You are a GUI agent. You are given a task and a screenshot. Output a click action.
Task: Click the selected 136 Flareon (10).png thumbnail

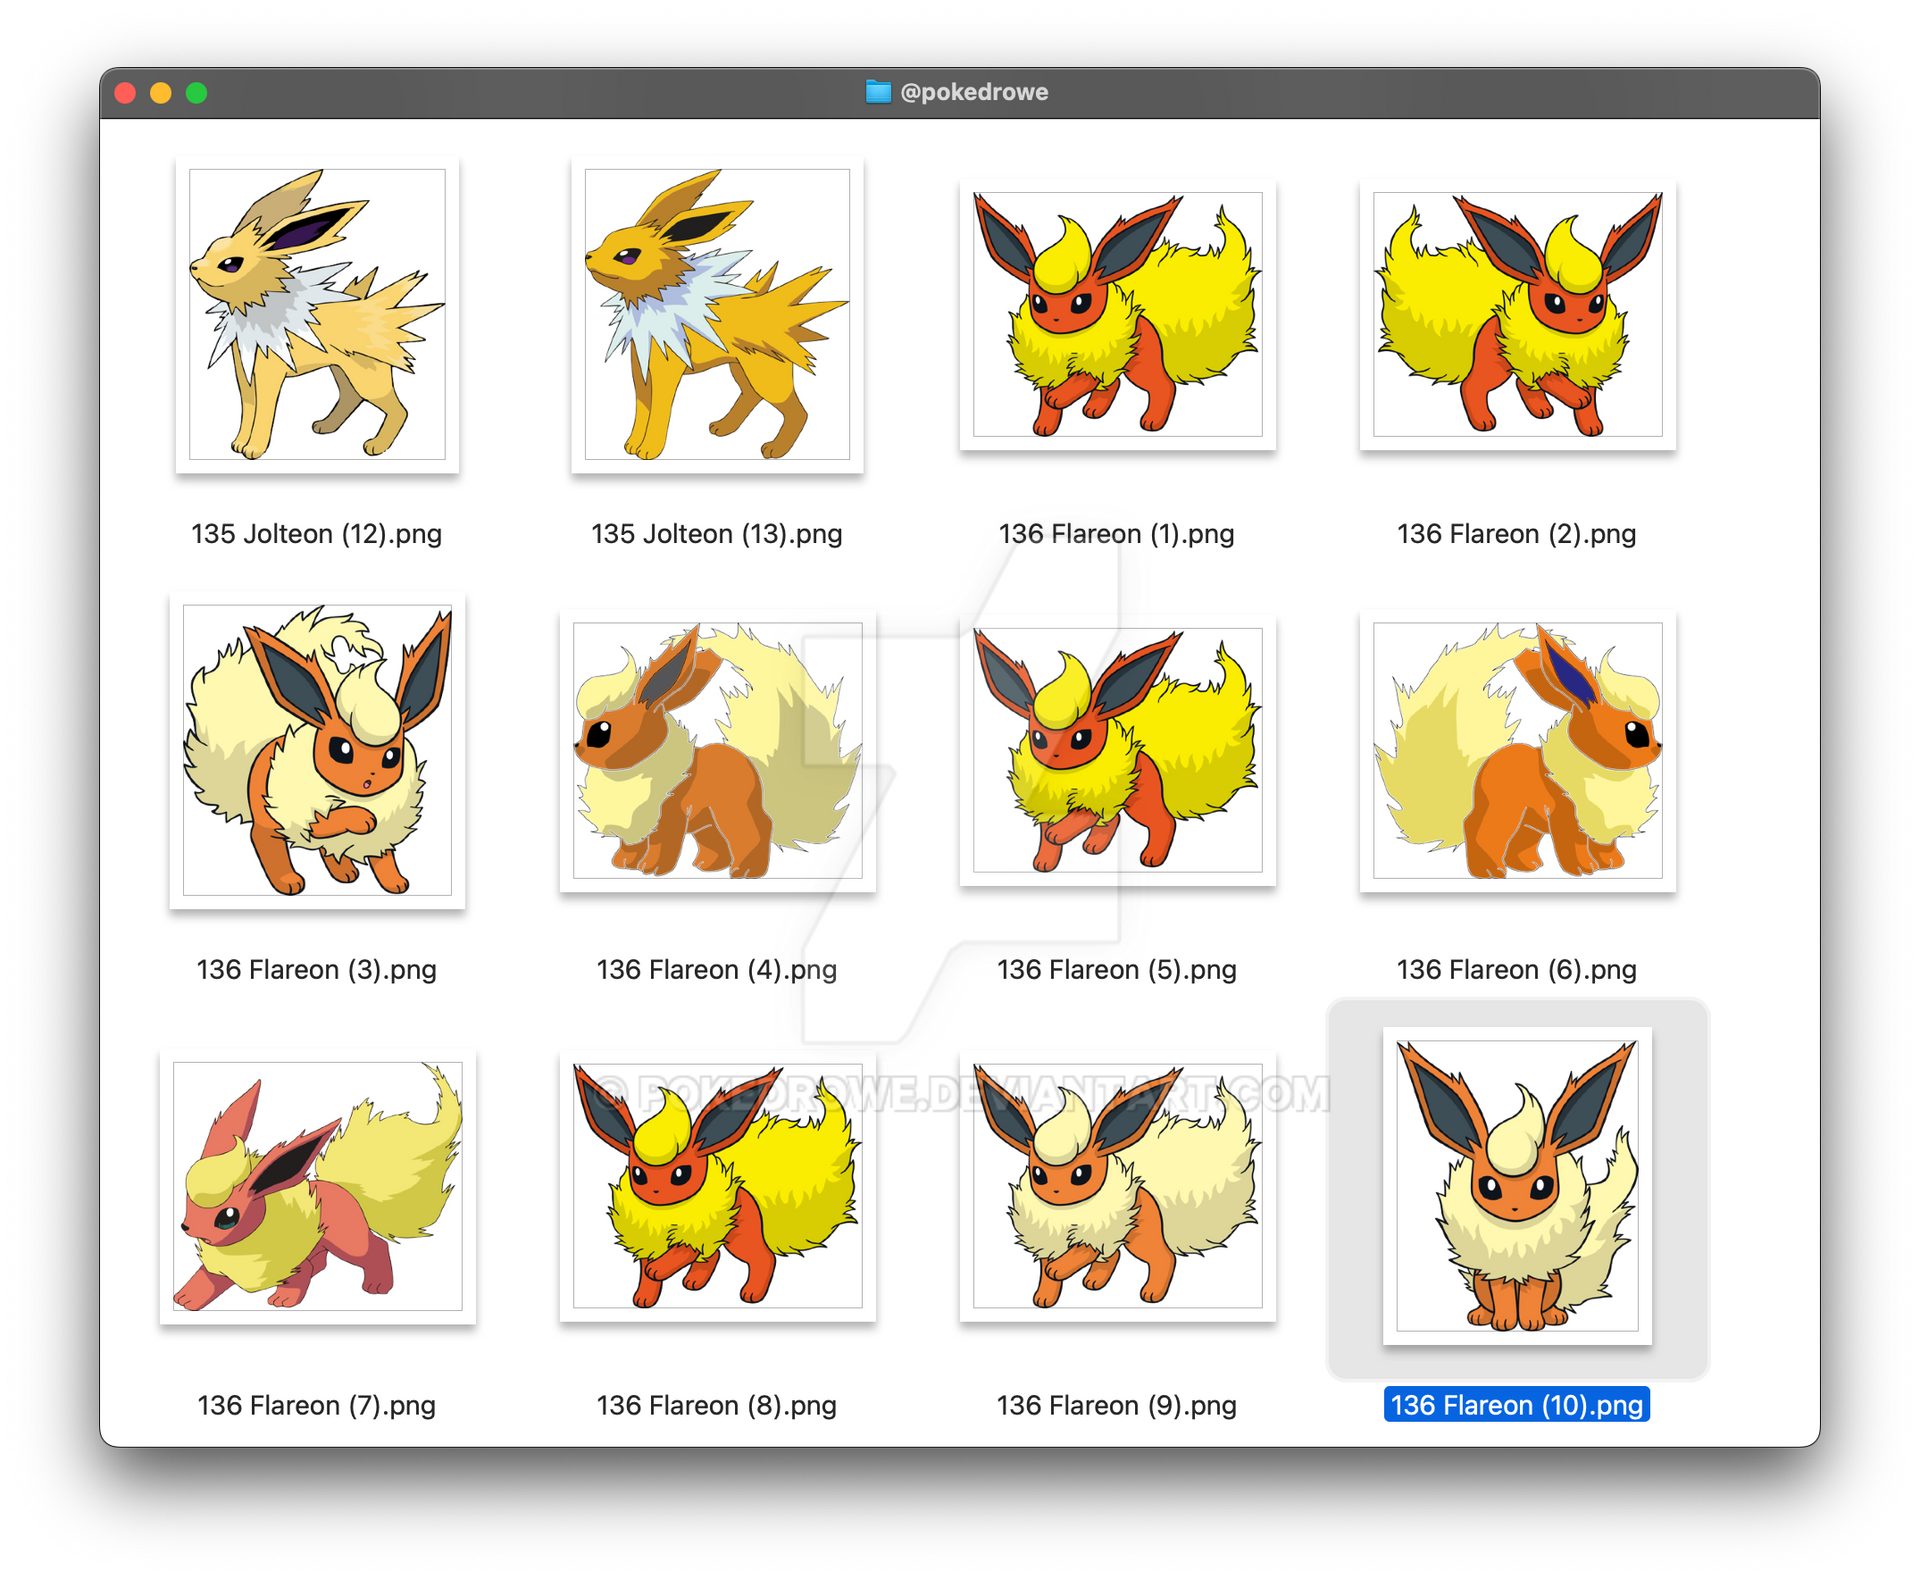[x=1517, y=1186]
